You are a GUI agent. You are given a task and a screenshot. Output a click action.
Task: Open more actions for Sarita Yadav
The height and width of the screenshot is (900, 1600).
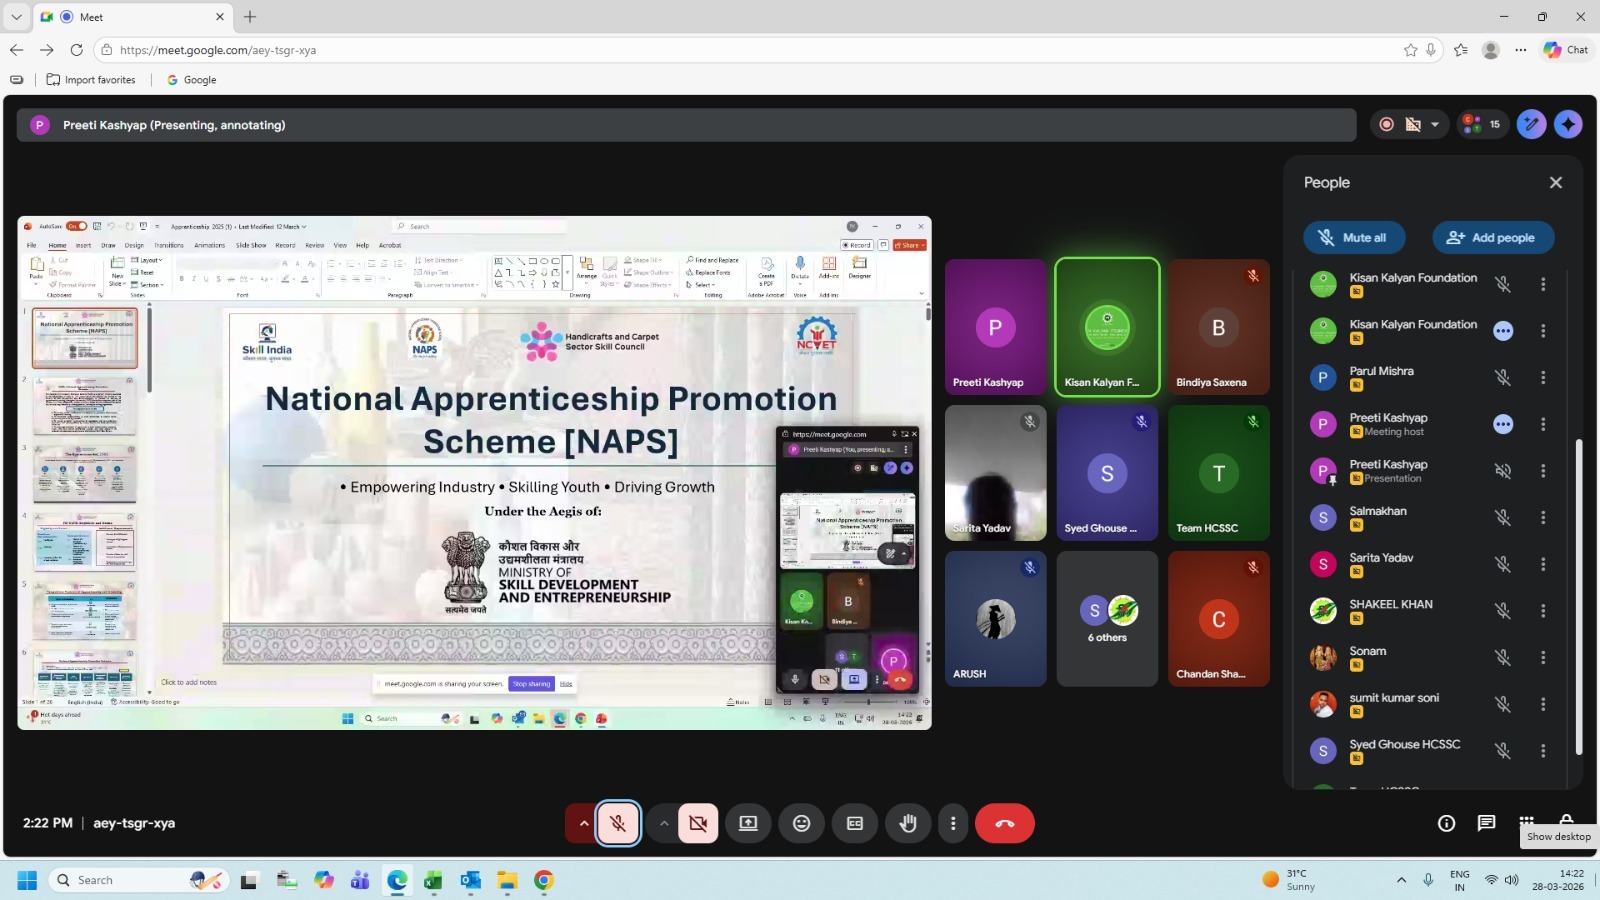click(x=1543, y=564)
